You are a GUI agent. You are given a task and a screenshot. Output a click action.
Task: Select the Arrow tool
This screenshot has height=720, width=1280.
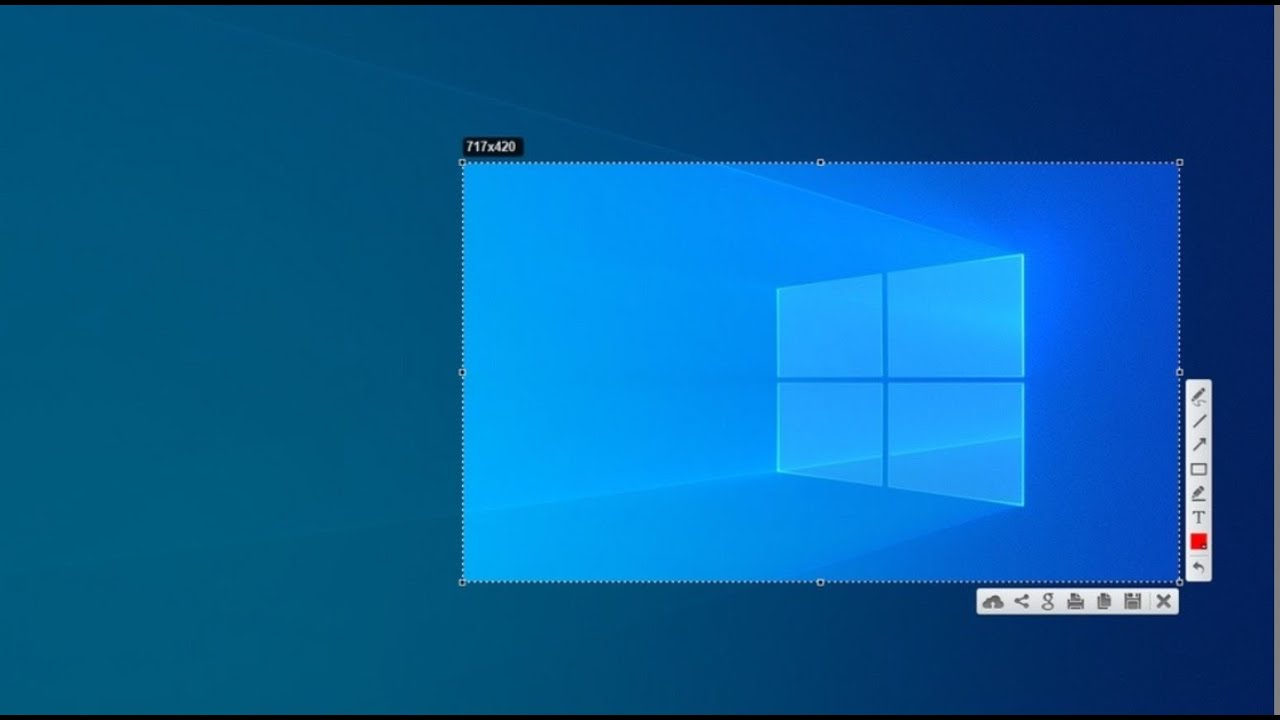[1198, 445]
